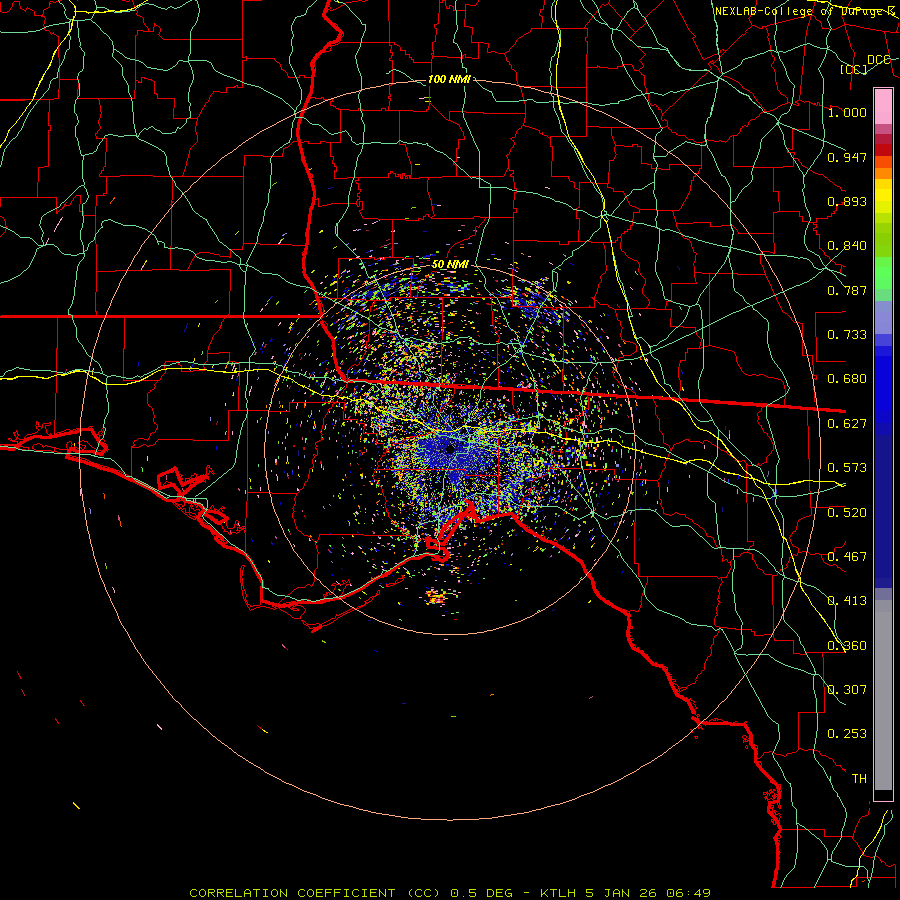Click the 0.520 scale value
900x900 pixels.
(847, 513)
